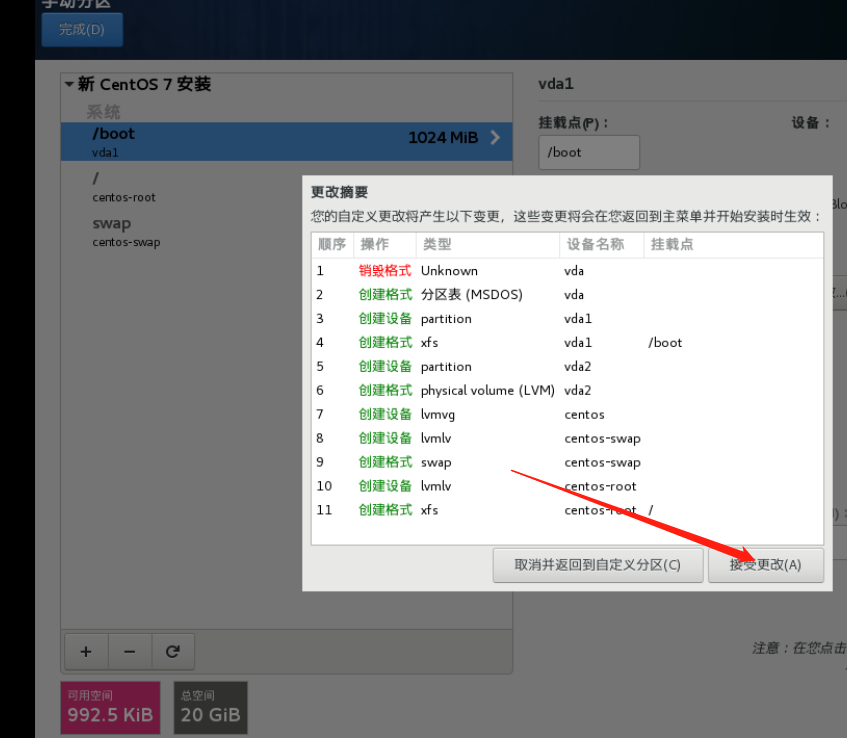Screen dimensions: 847x738
Task: Select the 销毁格式 Unknown vda row
Action: click(x=450, y=270)
